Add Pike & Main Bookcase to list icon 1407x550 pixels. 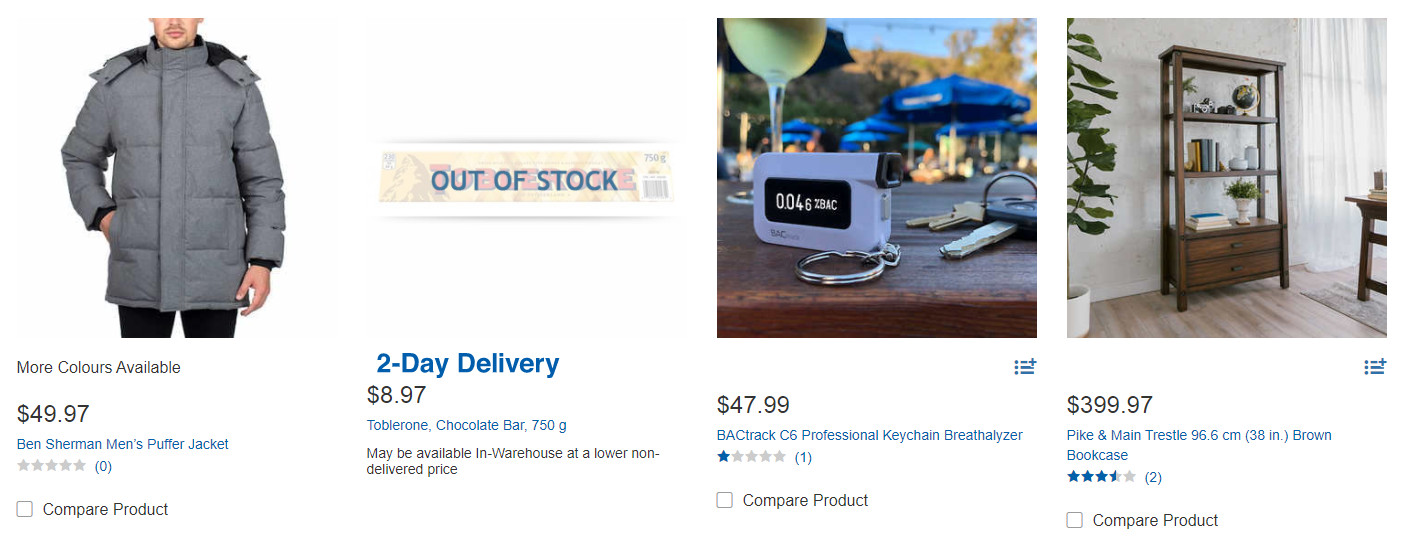pyautogui.click(x=1375, y=367)
